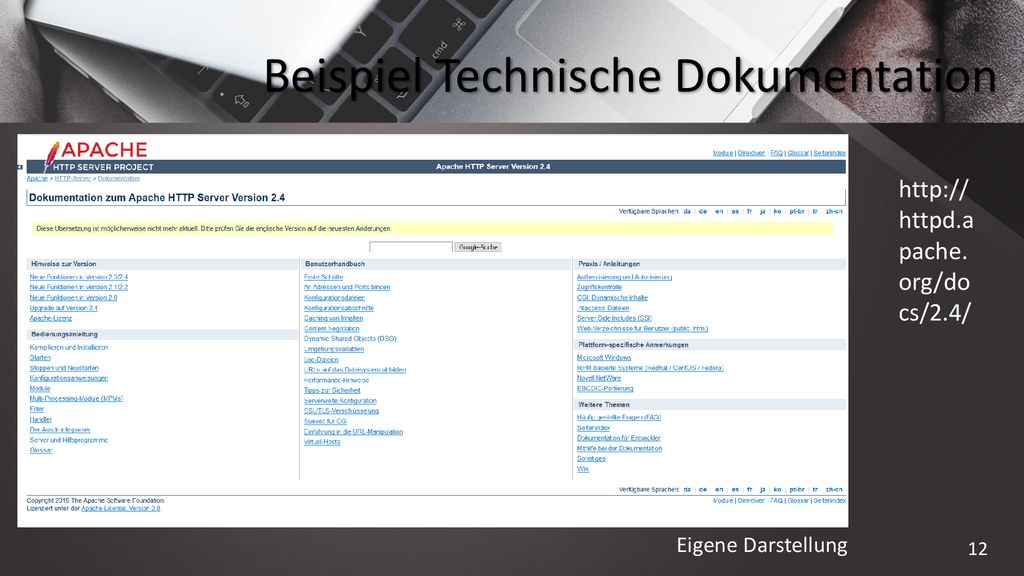Open the Performance-Hinweise link

click(x=336, y=380)
